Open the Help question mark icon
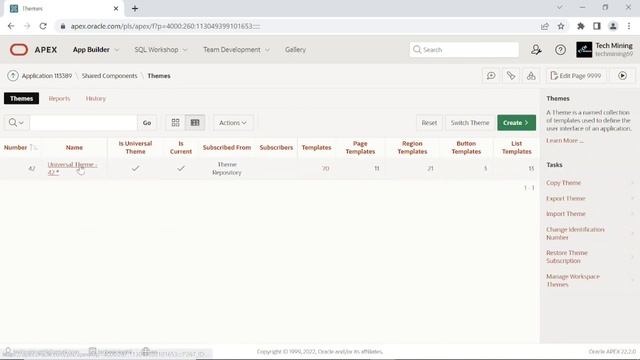Image resolution: width=640 pixels, height=360 pixels. (x=560, y=50)
